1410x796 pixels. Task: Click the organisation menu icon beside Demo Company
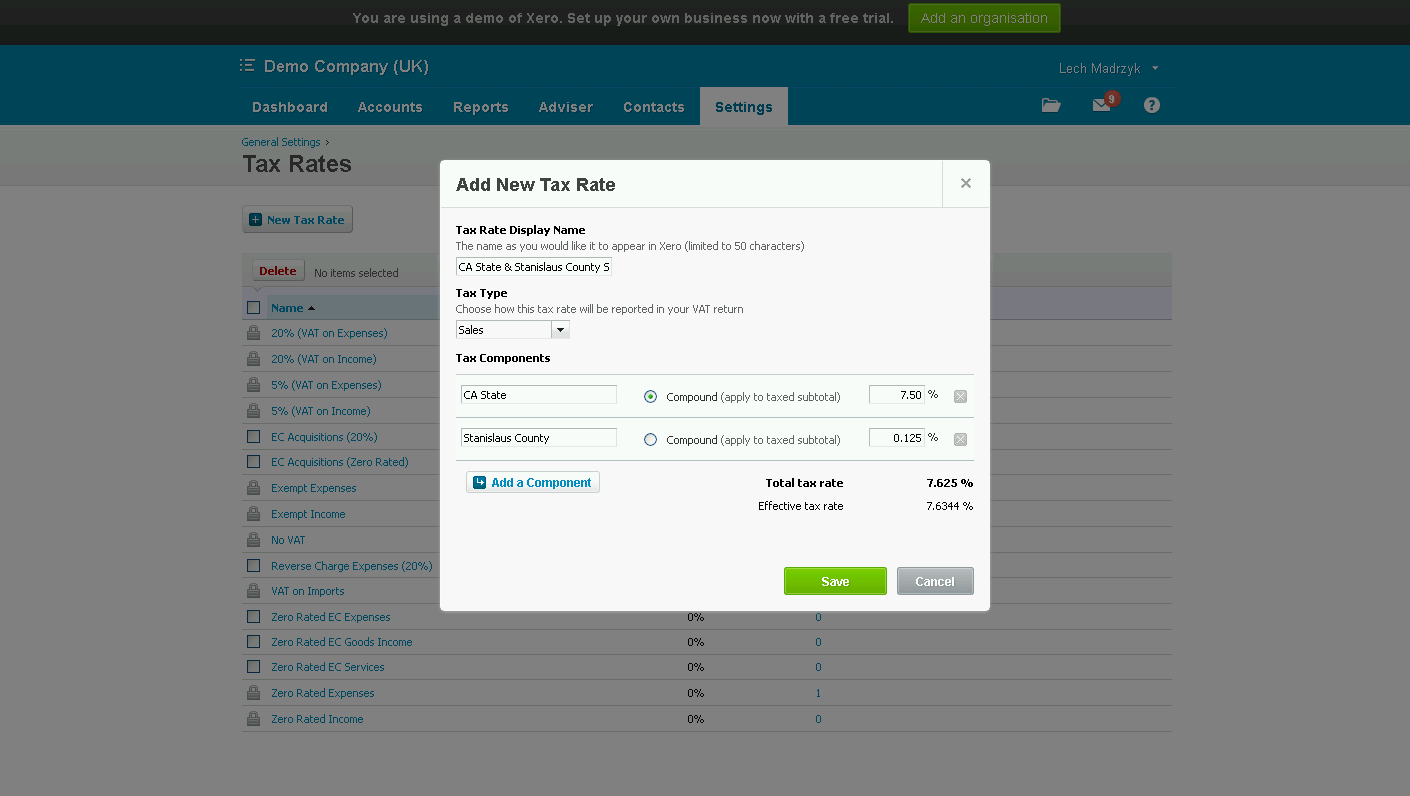(247, 66)
